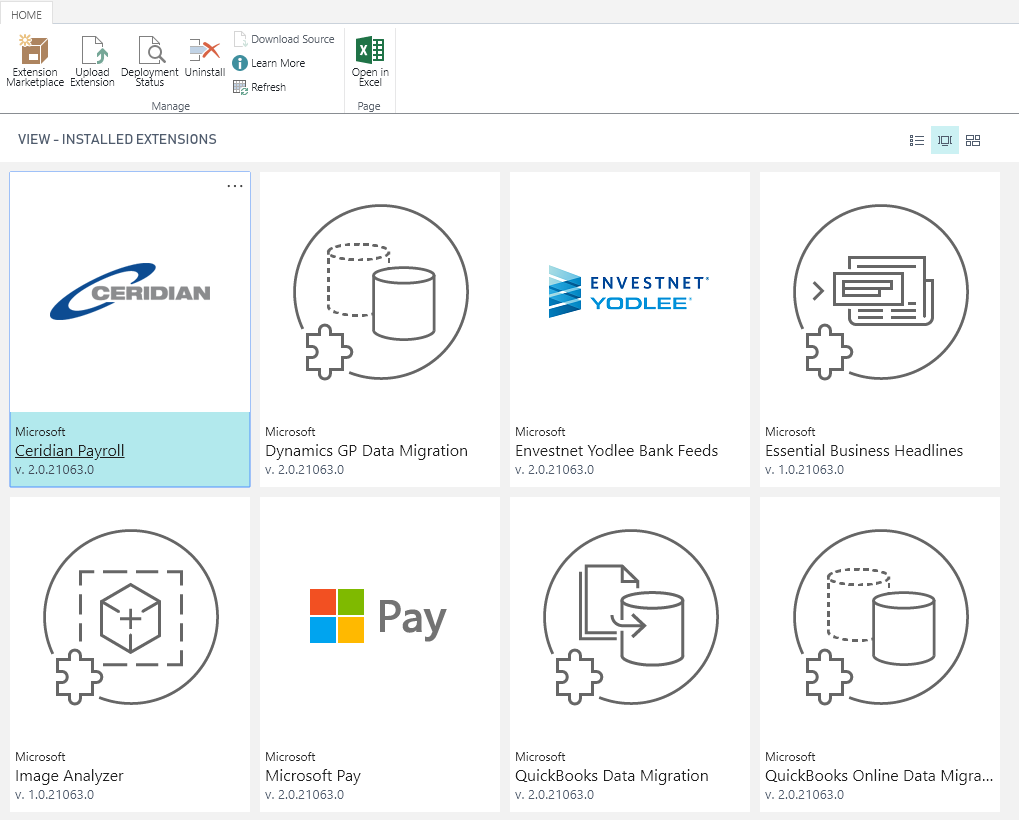
Task: Click Microsoft label on Envestnet Yodlee tile
Action: (541, 431)
